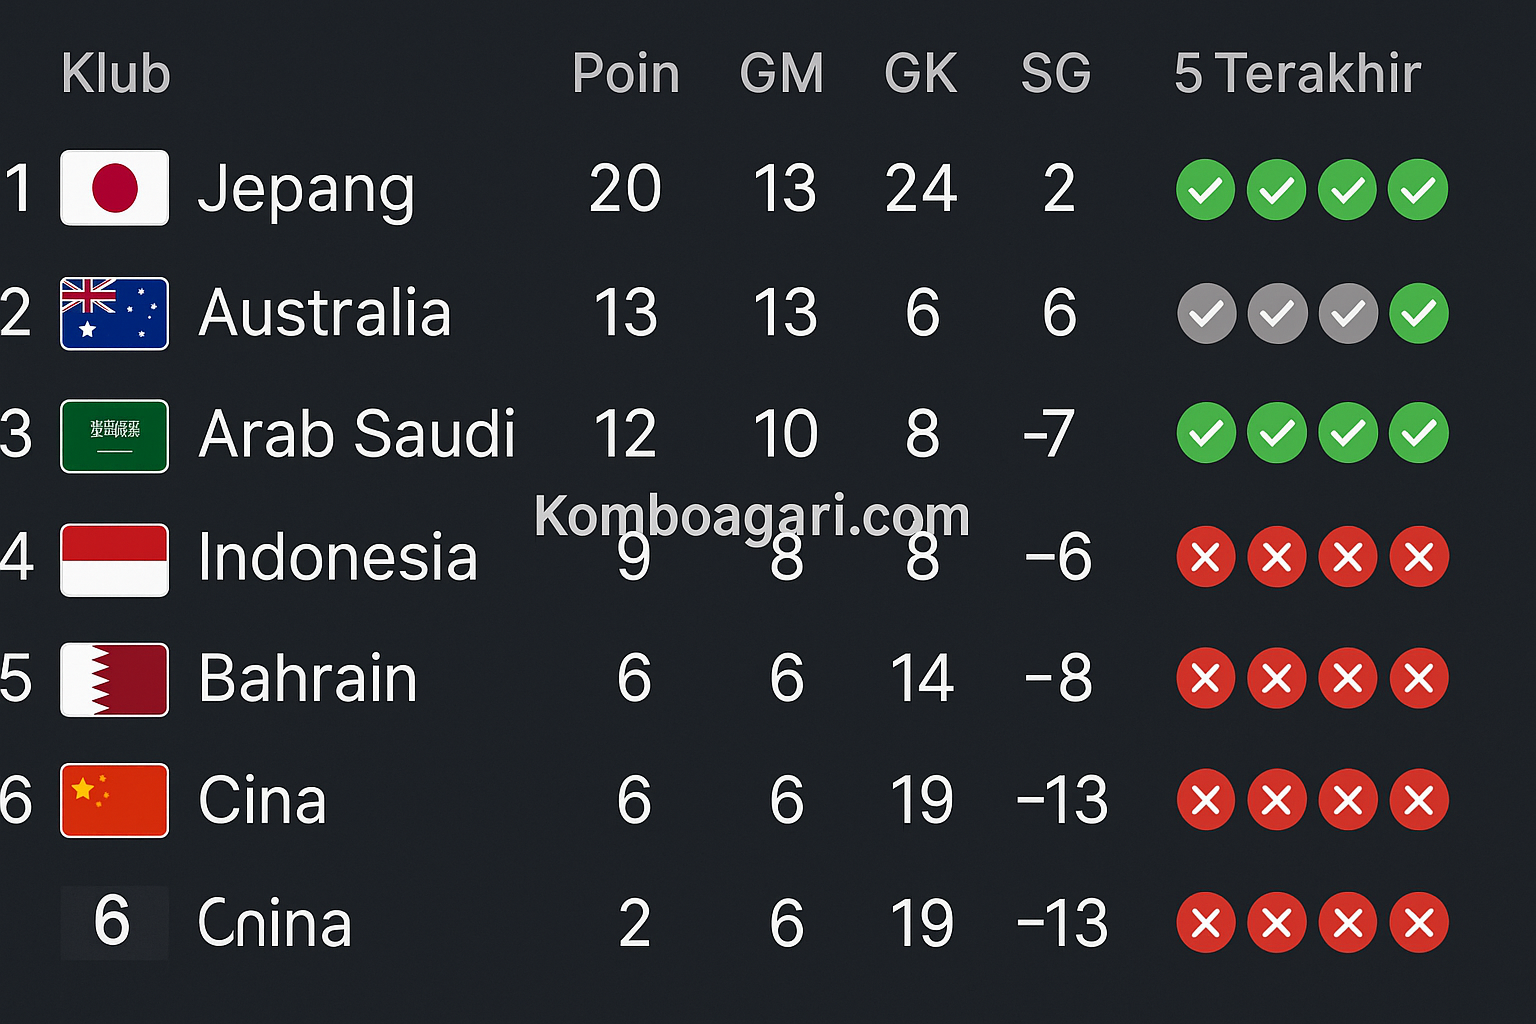
Task: Click Bahrain's last red loss icon
Action: tap(1418, 678)
